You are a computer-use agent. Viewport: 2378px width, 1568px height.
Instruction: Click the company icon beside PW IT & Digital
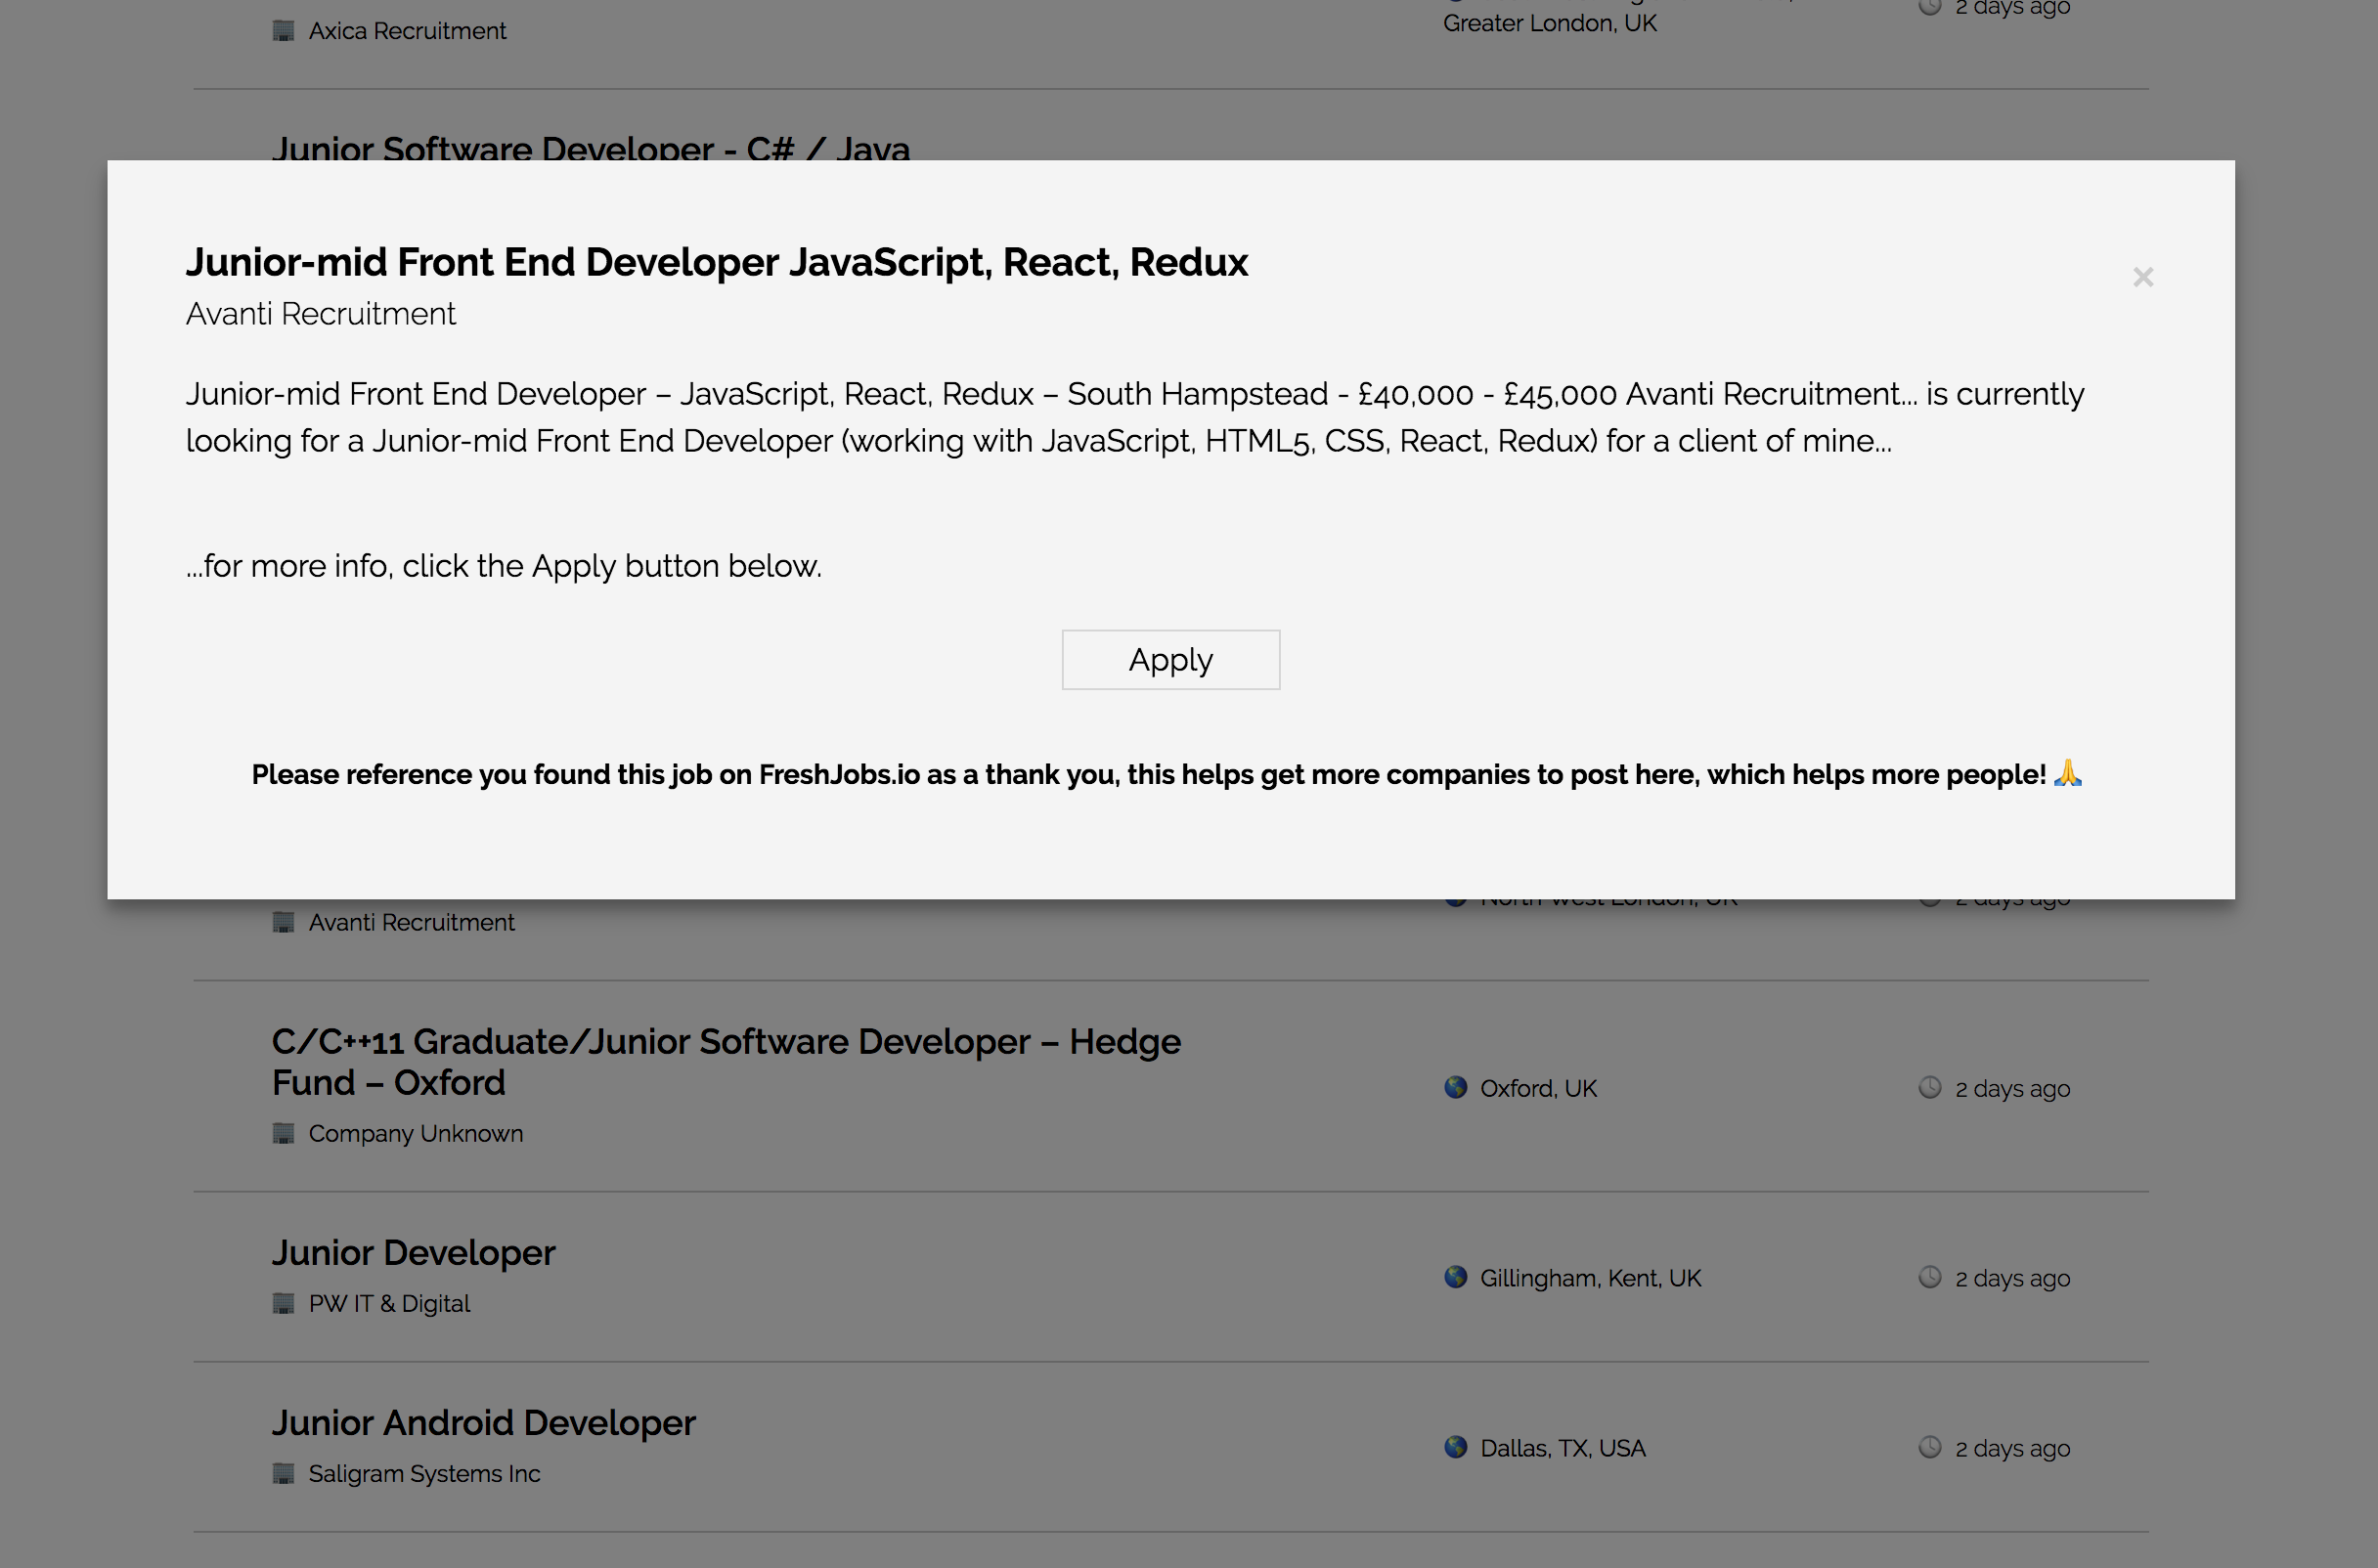[x=283, y=1303]
